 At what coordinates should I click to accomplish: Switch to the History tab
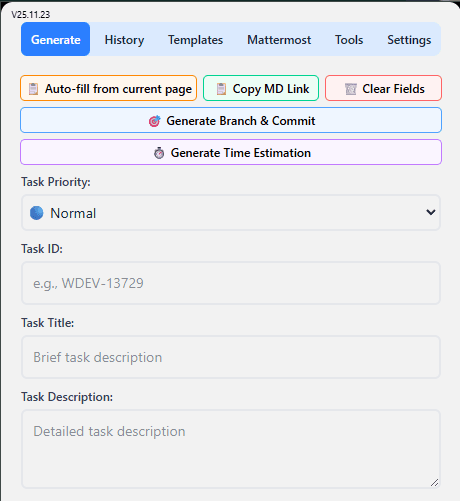124,40
